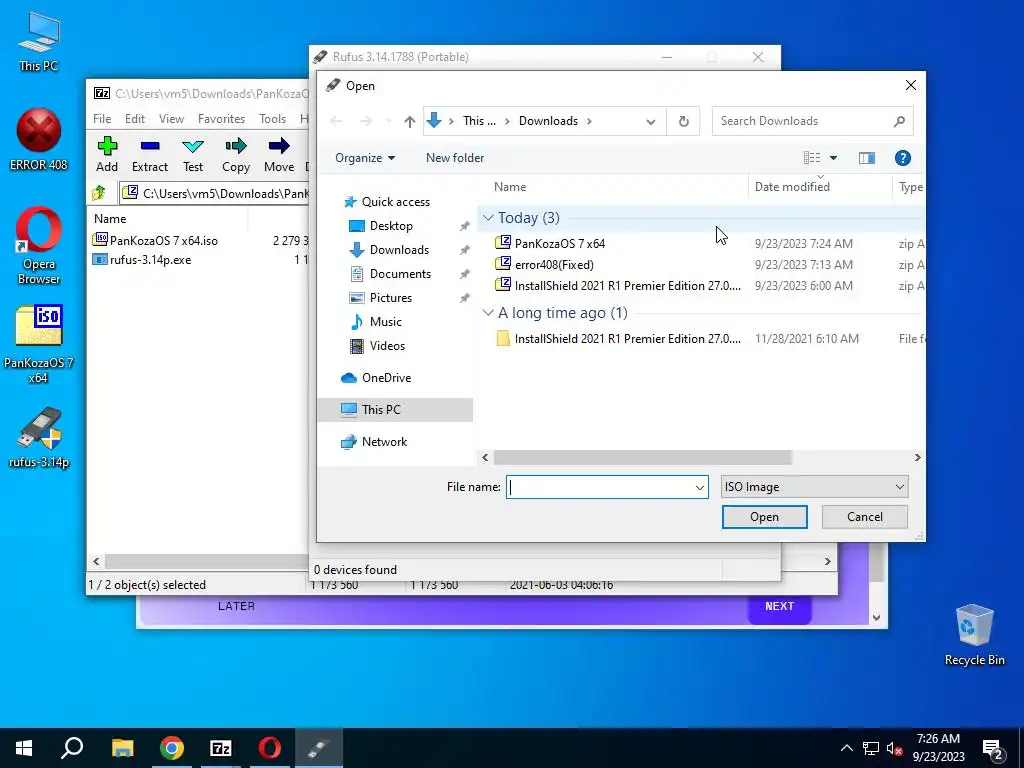This screenshot has height=768, width=1024.
Task: Open File Explorer from taskbar
Action: (122, 748)
